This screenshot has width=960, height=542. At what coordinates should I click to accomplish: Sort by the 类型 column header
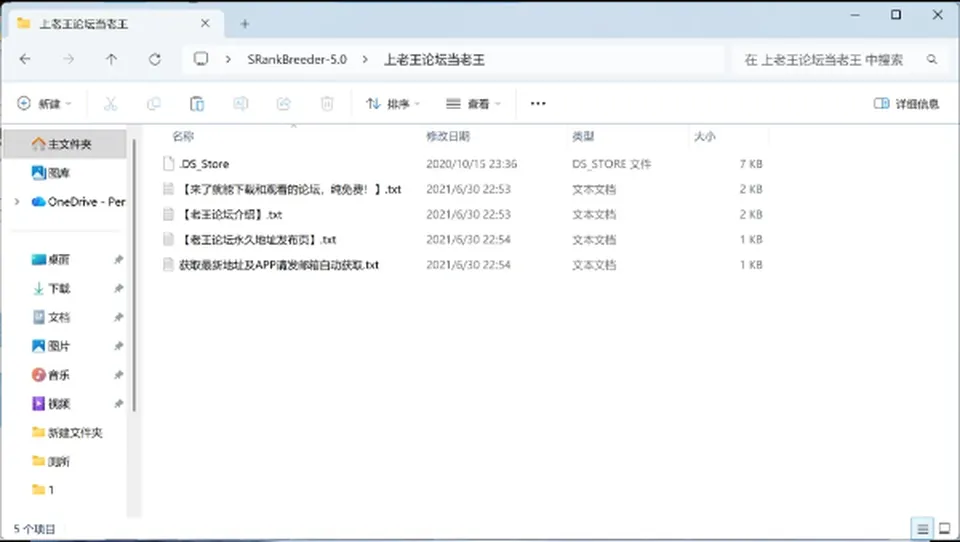coord(583,136)
